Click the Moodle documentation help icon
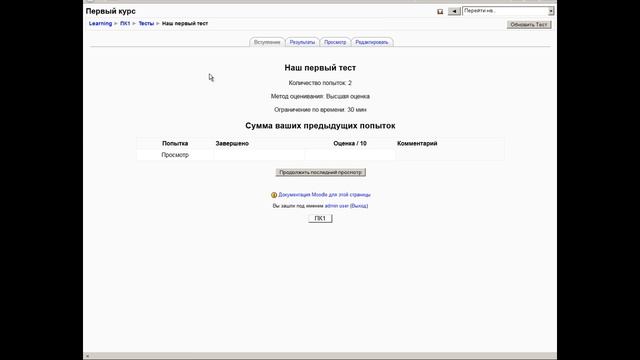Screen dimensions: 640x360 click(274, 195)
